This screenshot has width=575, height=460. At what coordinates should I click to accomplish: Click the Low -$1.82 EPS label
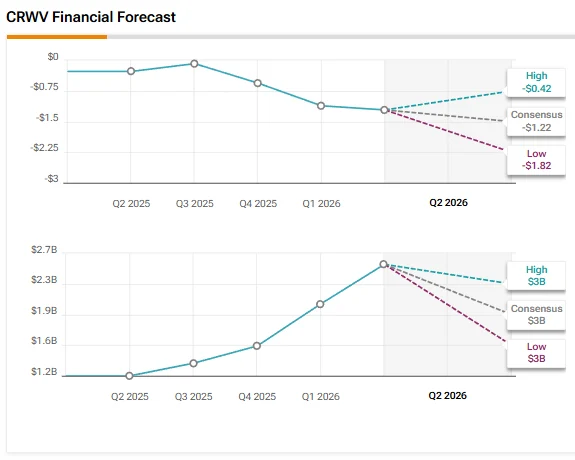point(536,160)
